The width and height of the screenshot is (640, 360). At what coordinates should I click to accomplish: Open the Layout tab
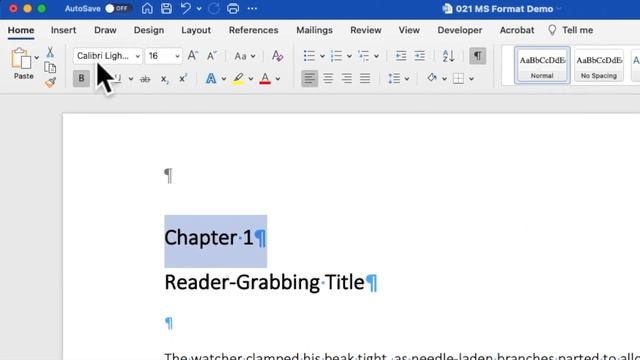click(196, 30)
